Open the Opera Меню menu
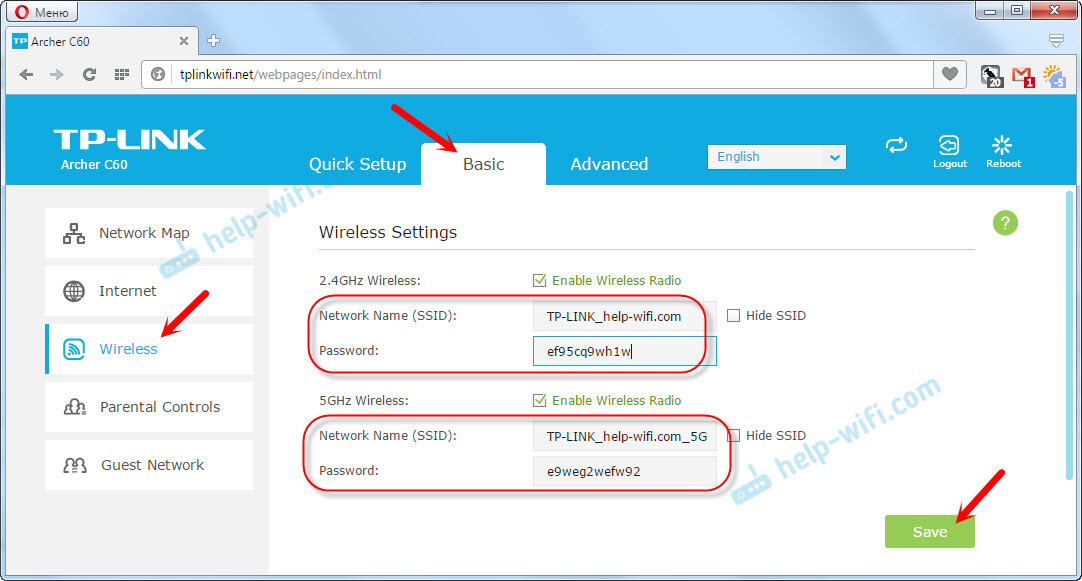 [x=40, y=13]
